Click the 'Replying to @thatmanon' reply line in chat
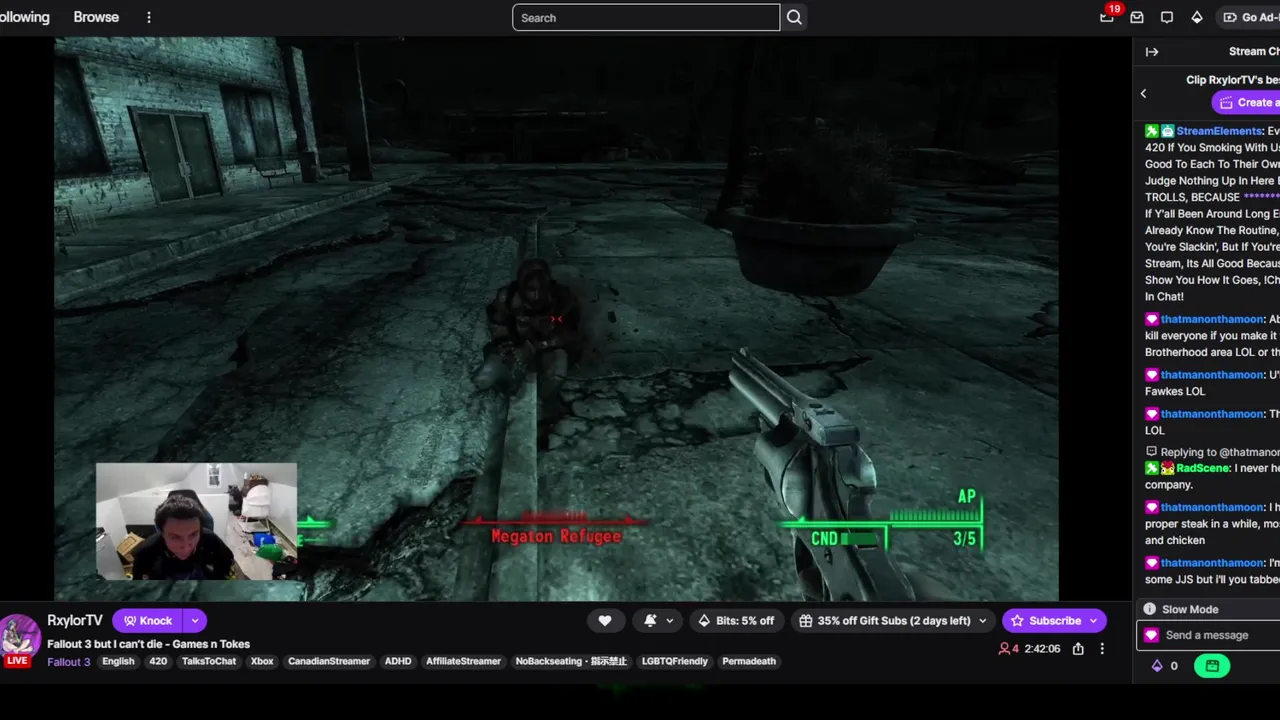Screen dimensions: 1280x720 coord(1212,452)
